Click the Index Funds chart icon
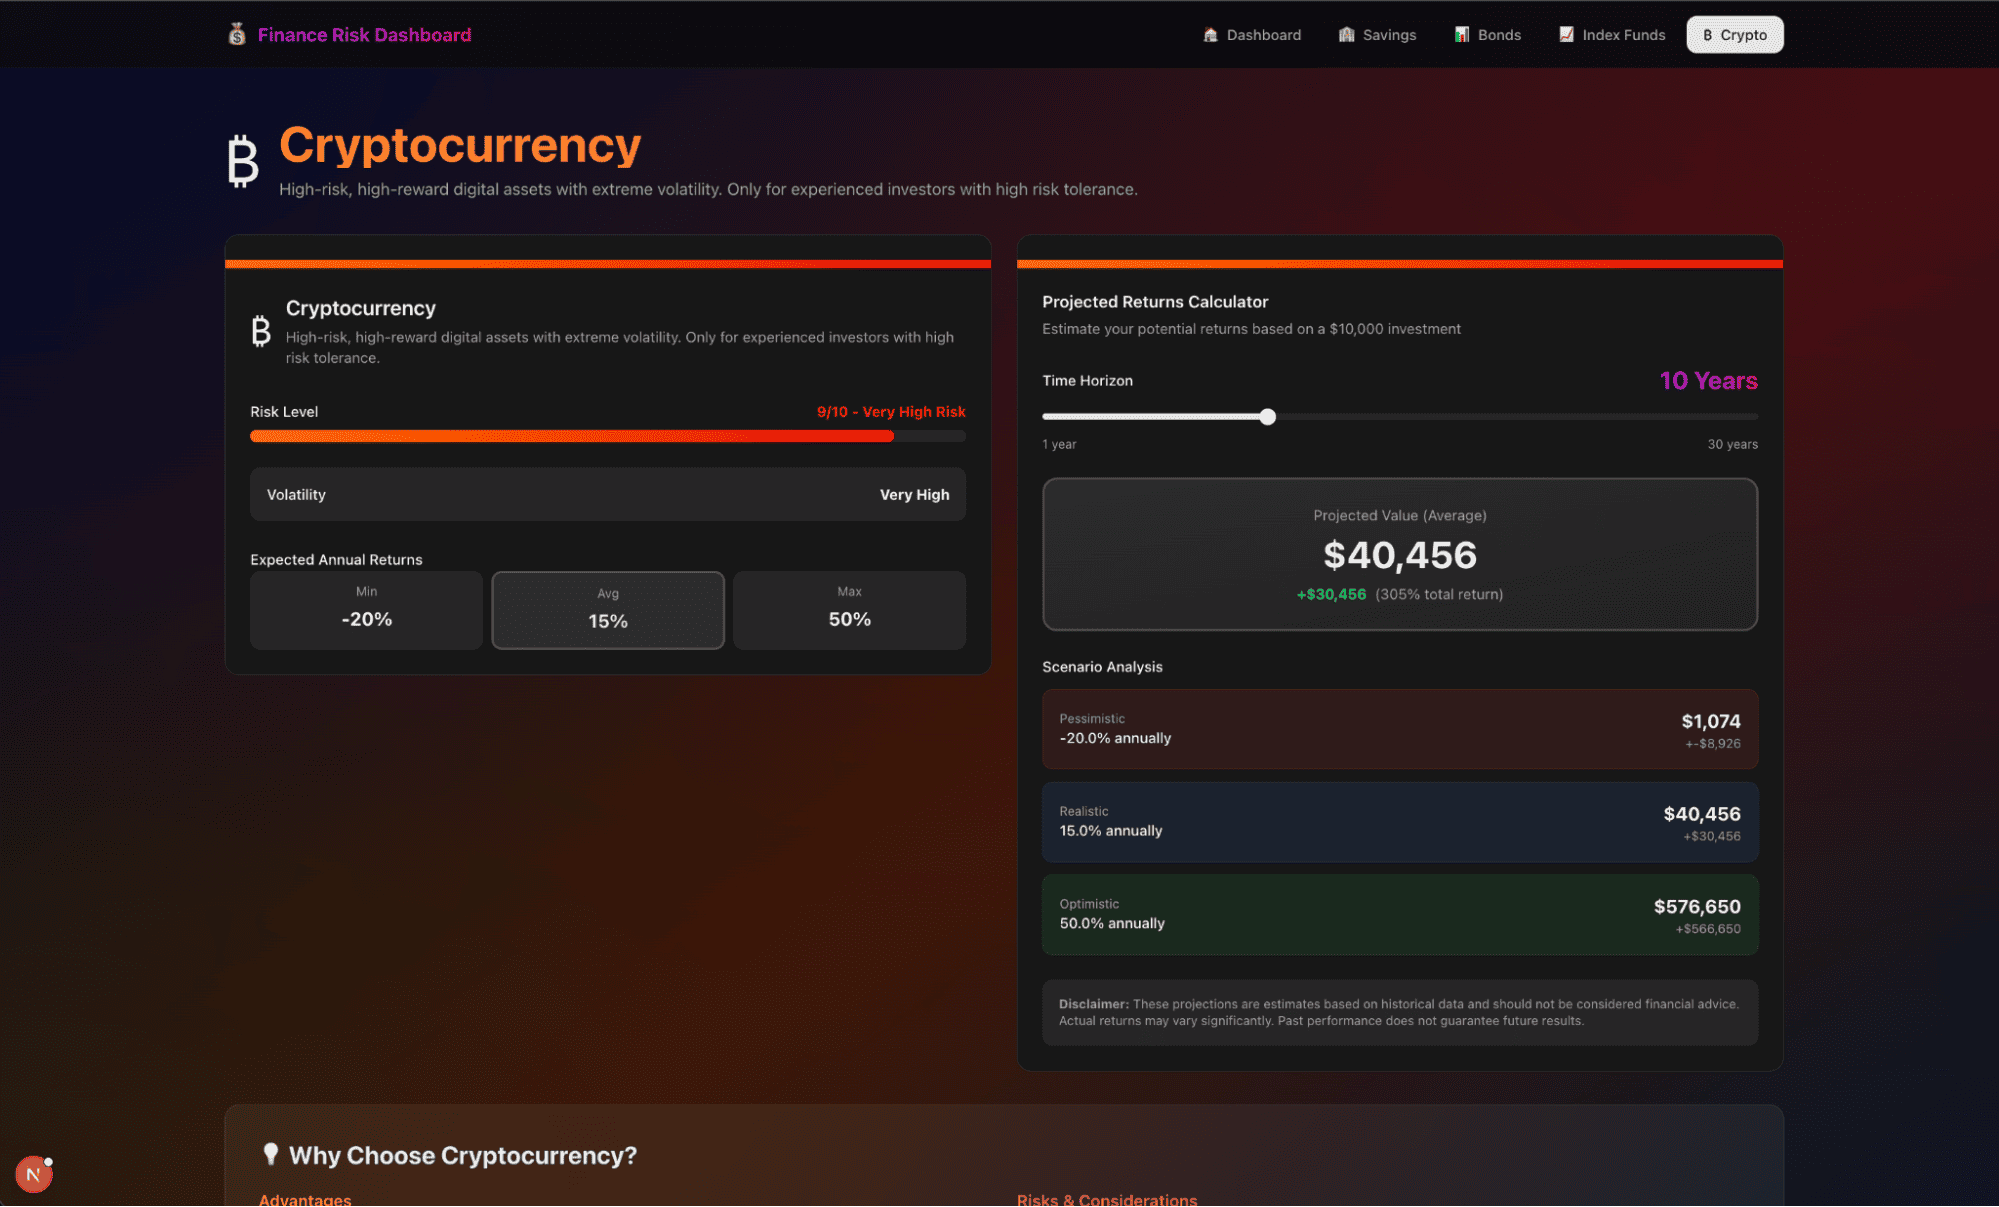 (x=1566, y=35)
